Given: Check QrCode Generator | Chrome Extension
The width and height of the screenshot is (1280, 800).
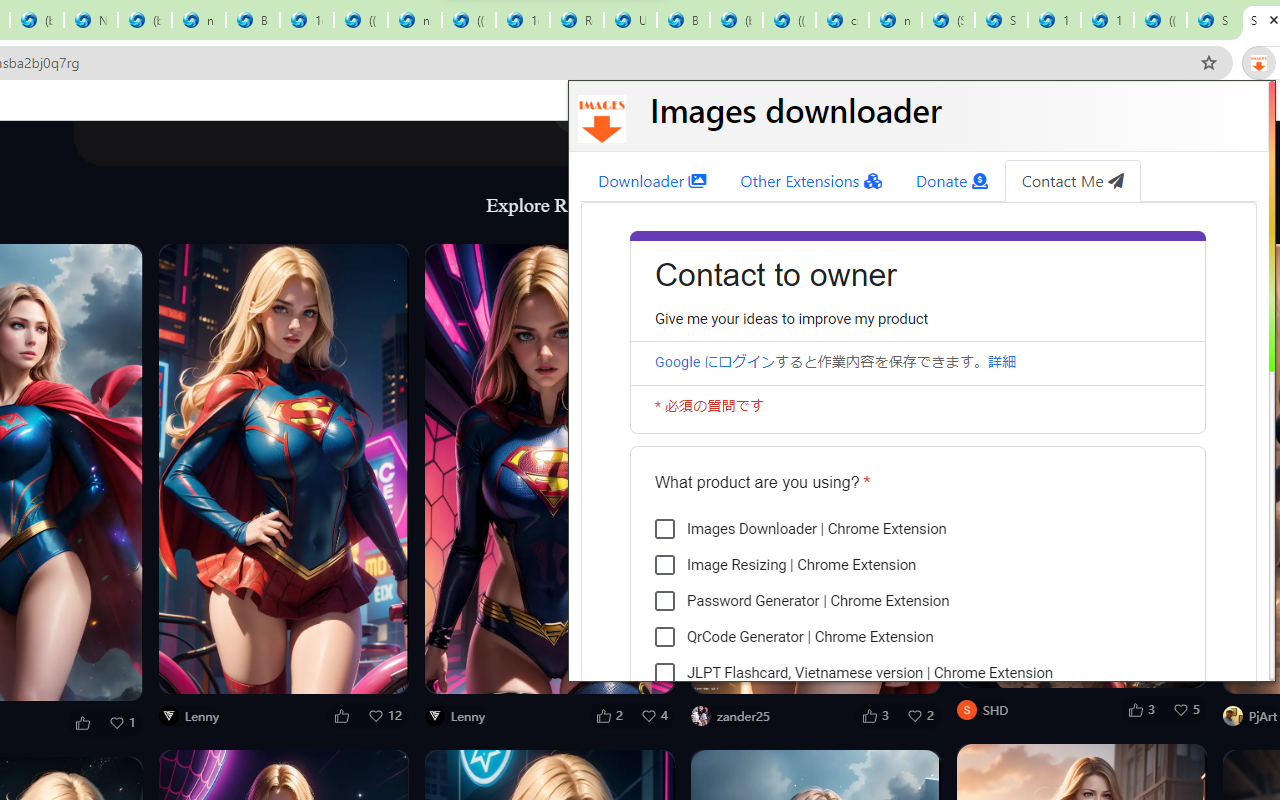Looking at the screenshot, I should [x=665, y=637].
